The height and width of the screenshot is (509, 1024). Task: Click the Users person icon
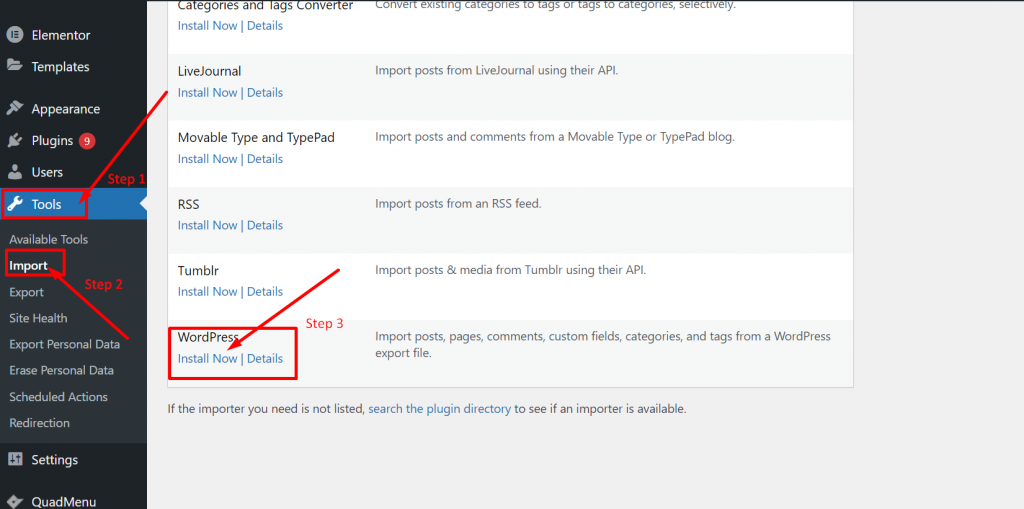click(x=15, y=172)
